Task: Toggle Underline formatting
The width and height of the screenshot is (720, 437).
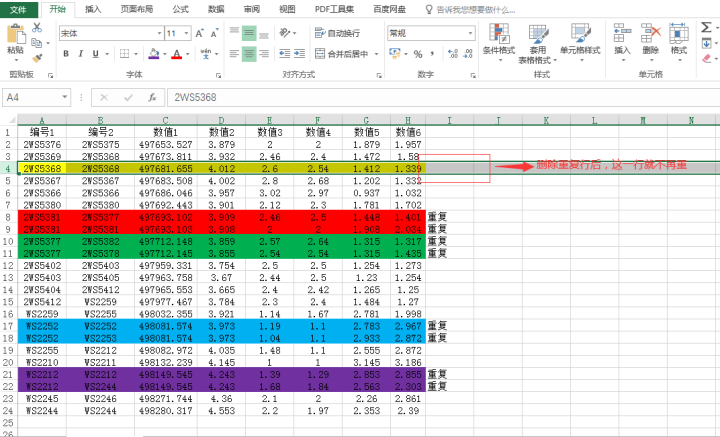Action: point(96,54)
